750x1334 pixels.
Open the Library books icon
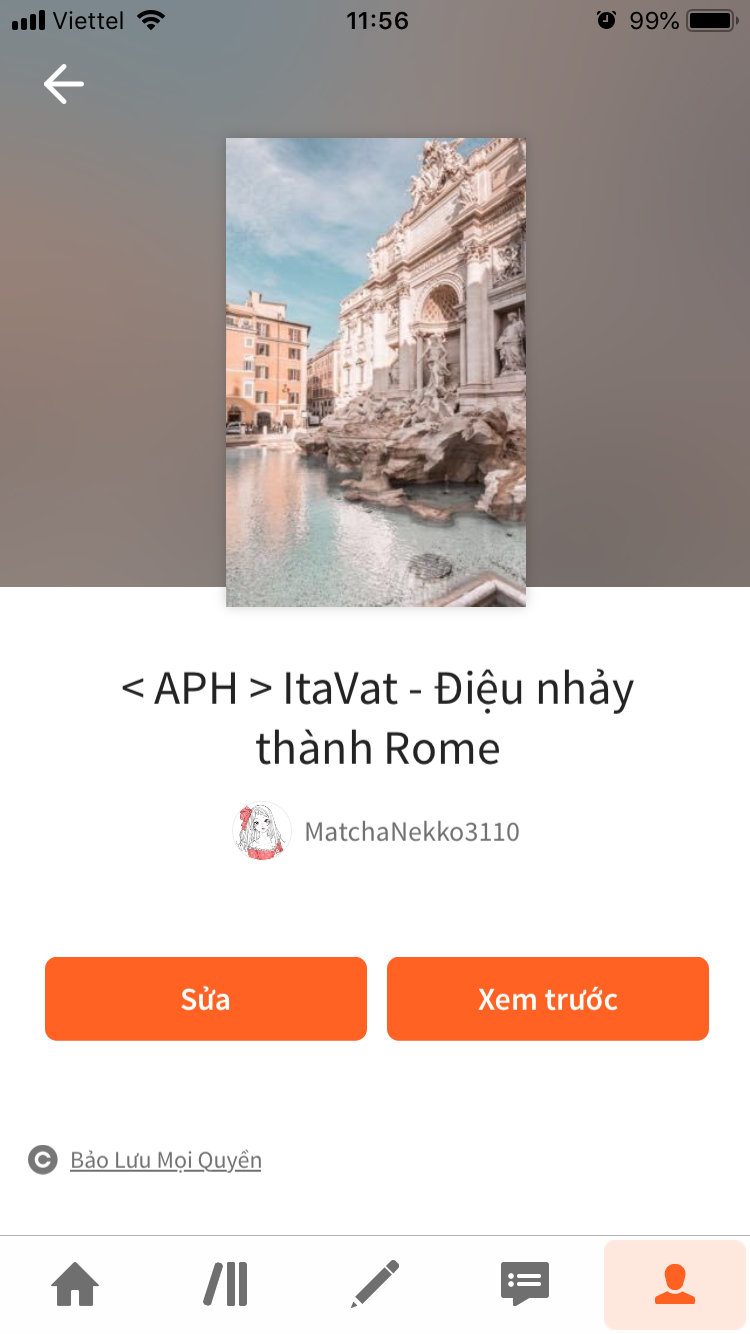226,1285
